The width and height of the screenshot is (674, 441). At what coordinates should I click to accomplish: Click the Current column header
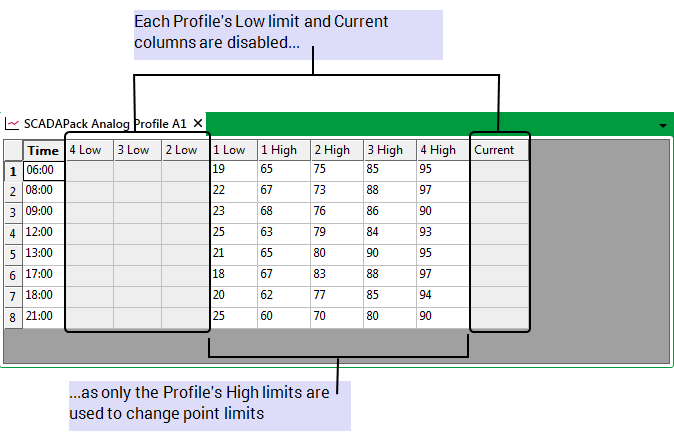click(x=498, y=150)
